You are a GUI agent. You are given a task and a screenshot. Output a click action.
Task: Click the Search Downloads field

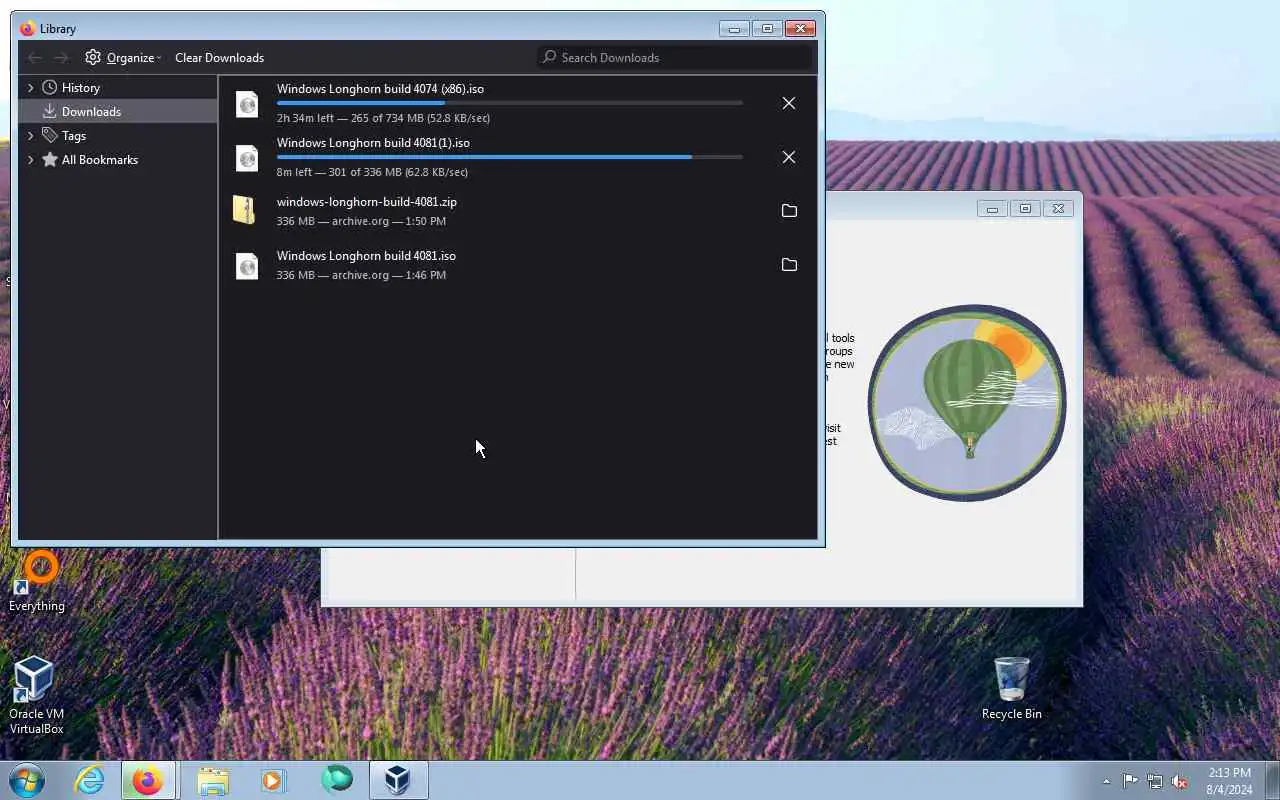675,57
